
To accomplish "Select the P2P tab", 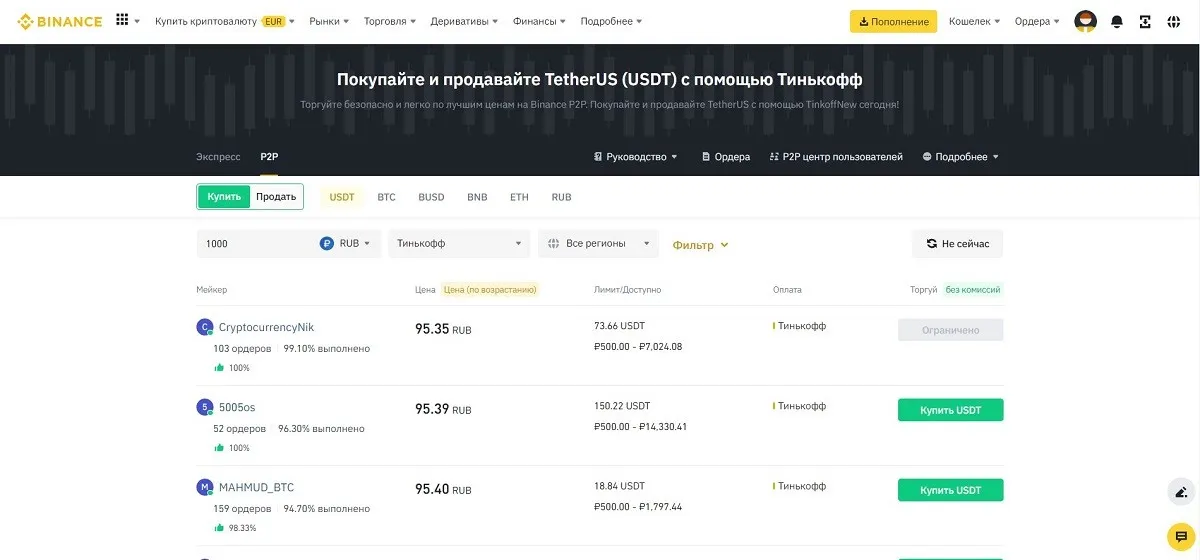I will click(269, 157).
